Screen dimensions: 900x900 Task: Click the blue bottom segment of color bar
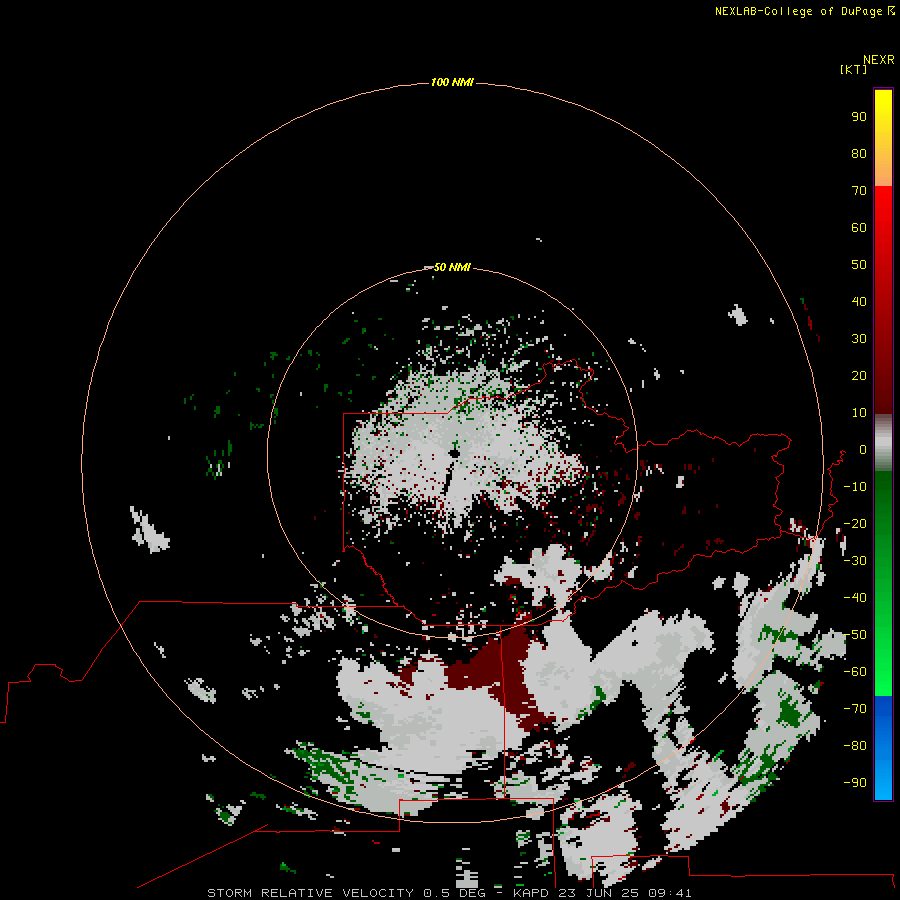point(883,748)
